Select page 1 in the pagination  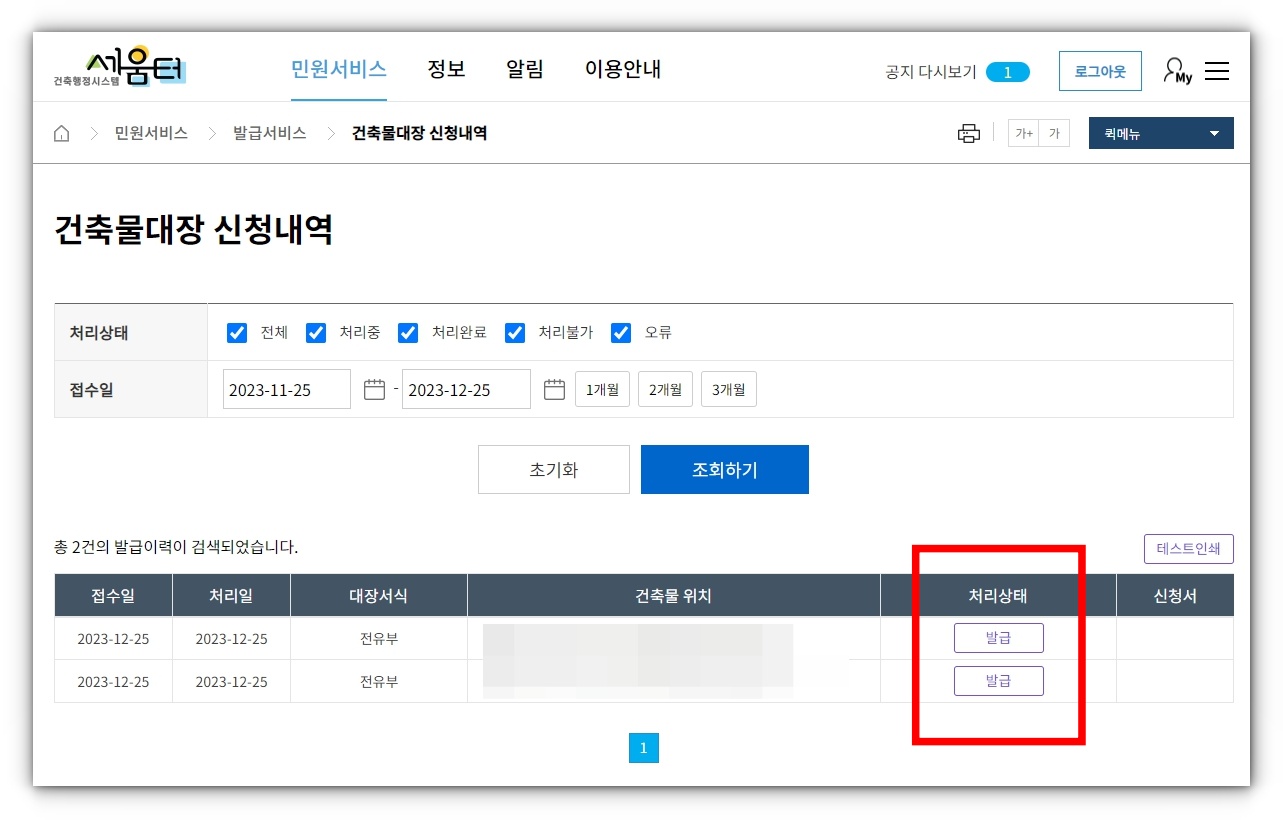[x=643, y=747]
